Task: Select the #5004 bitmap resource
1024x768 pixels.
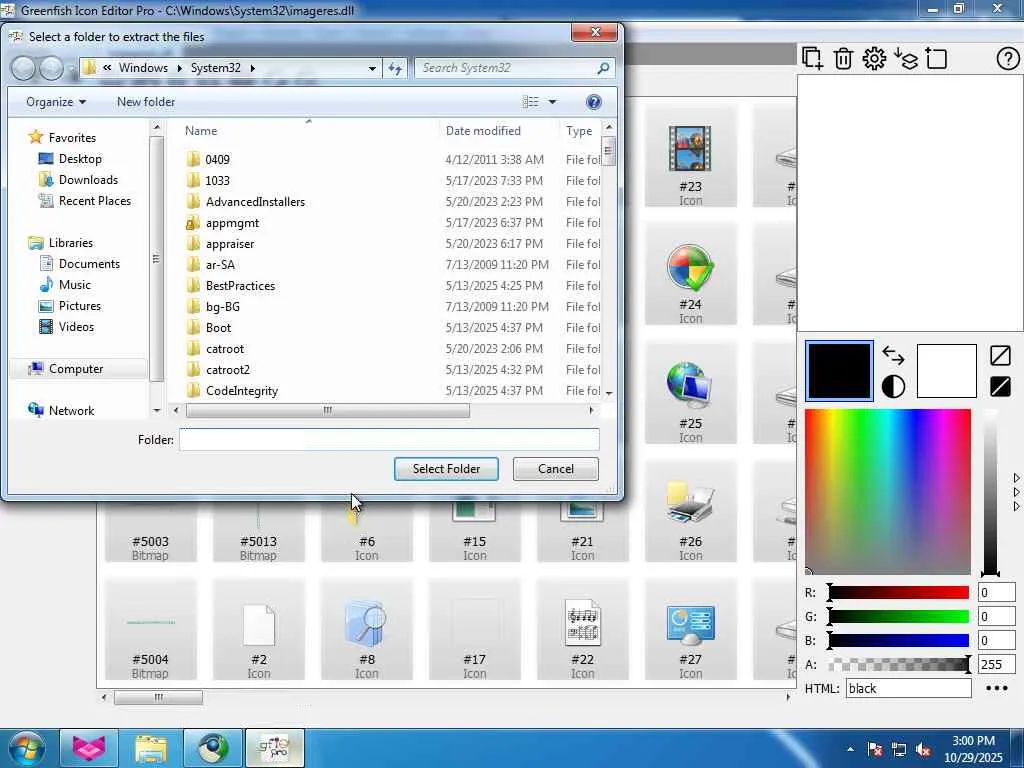Action: click(150, 631)
